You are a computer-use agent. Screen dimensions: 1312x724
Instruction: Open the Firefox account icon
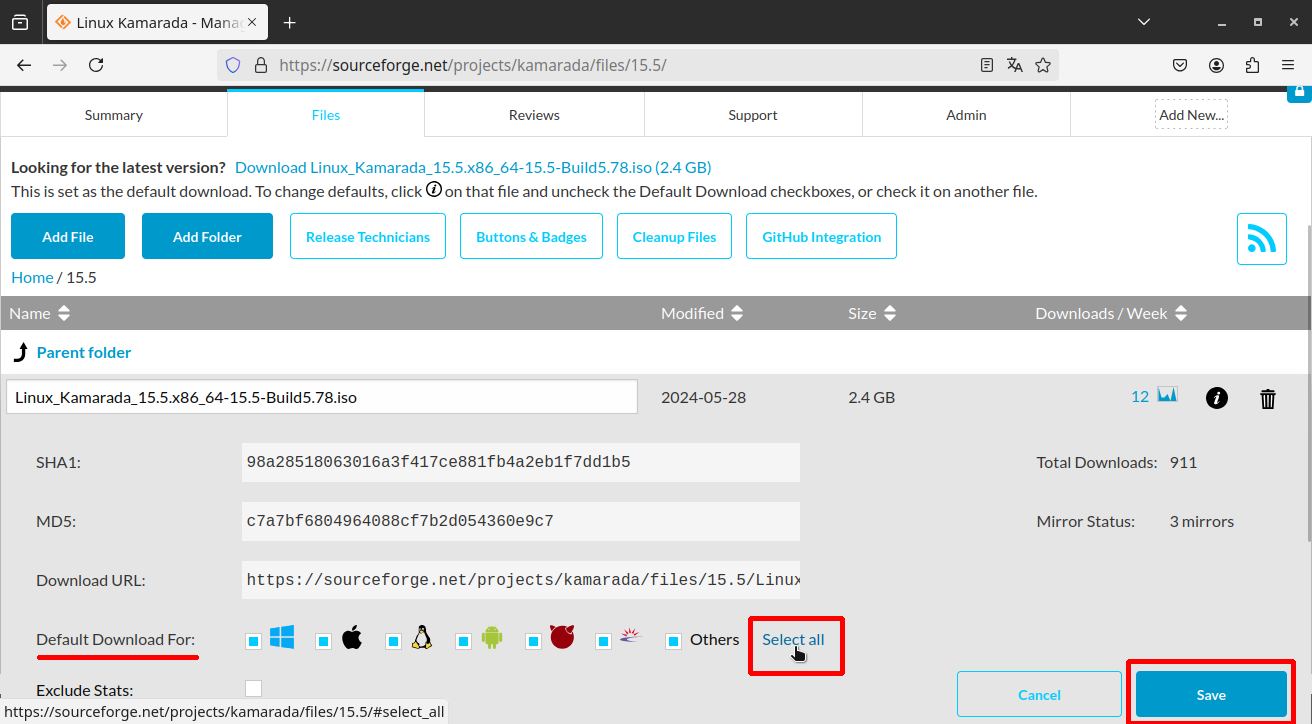pyautogui.click(x=1216, y=65)
